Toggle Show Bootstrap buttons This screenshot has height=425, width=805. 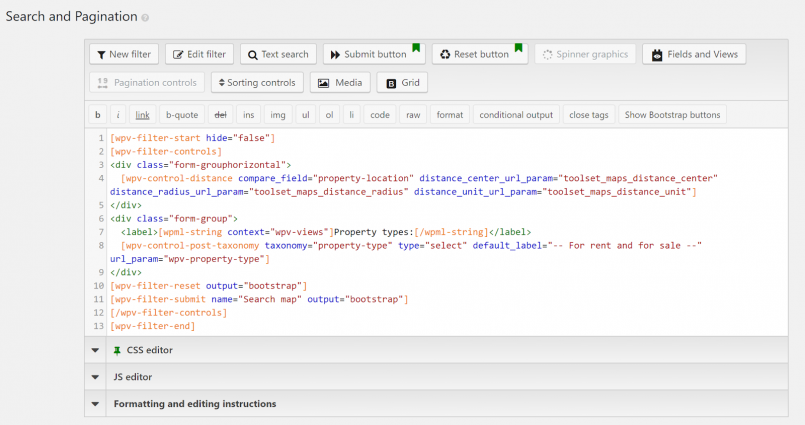[672, 115]
